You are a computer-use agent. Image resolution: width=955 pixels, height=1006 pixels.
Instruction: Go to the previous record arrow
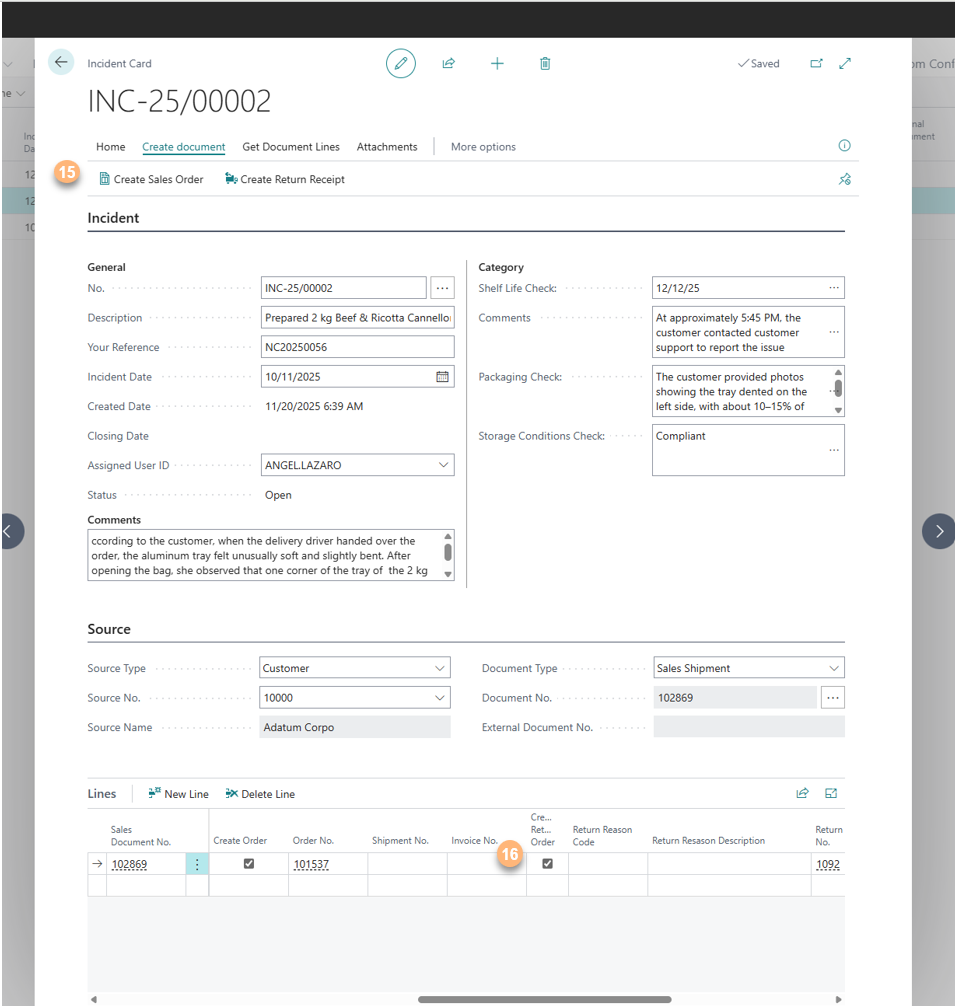coord(9,531)
